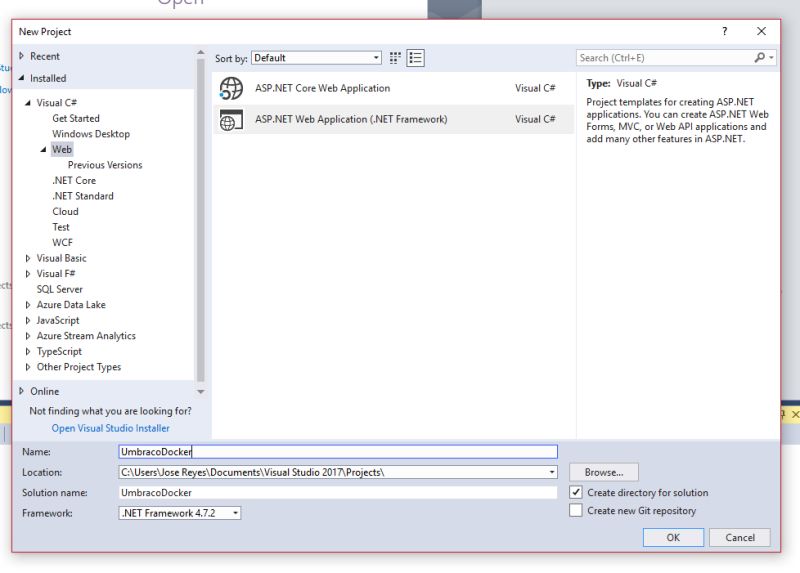Expand the Visual Basic node

pyautogui.click(x=28, y=258)
